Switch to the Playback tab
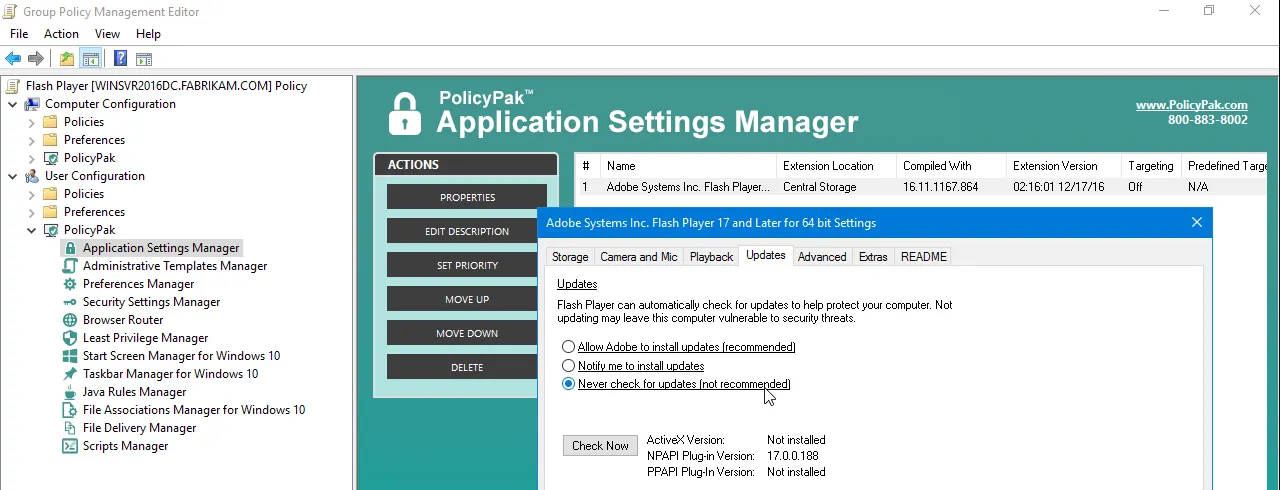Image resolution: width=1280 pixels, height=490 pixels. pos(712,257)
